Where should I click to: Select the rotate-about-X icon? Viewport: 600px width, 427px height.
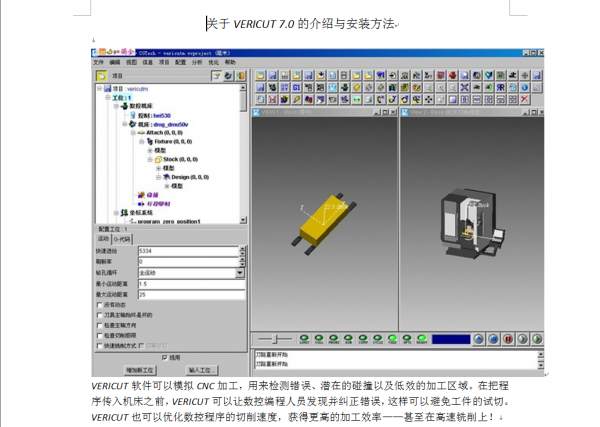point(380,99)
